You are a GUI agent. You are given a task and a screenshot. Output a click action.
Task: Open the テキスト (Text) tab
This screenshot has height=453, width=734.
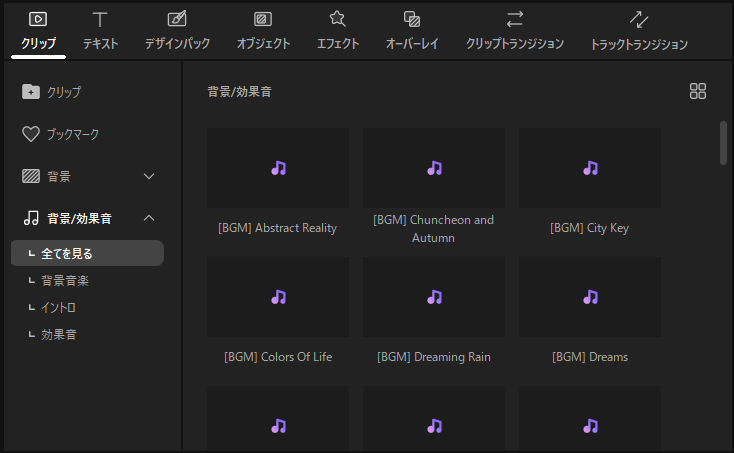tap(100, 30)
